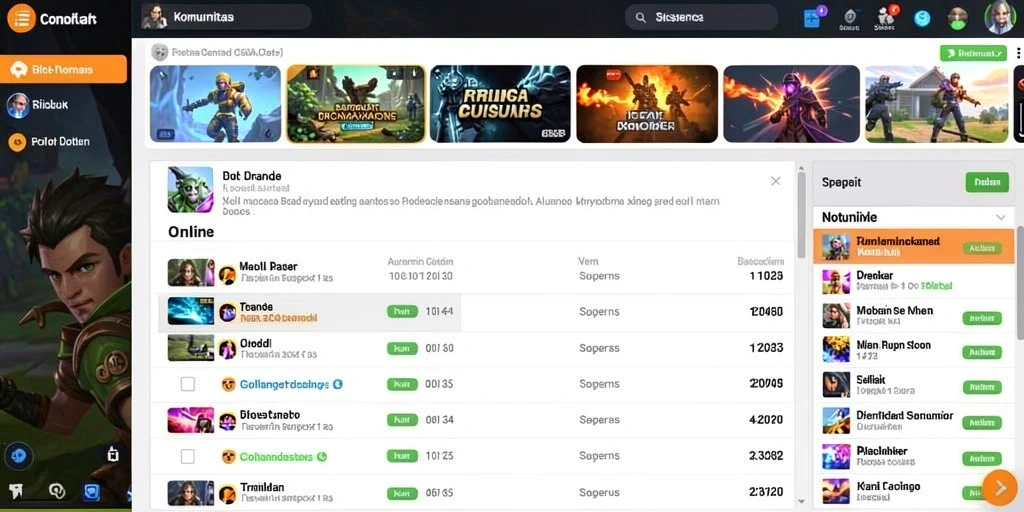Open the Rriuga Cuisuars game thumbnail

[500, 104]
